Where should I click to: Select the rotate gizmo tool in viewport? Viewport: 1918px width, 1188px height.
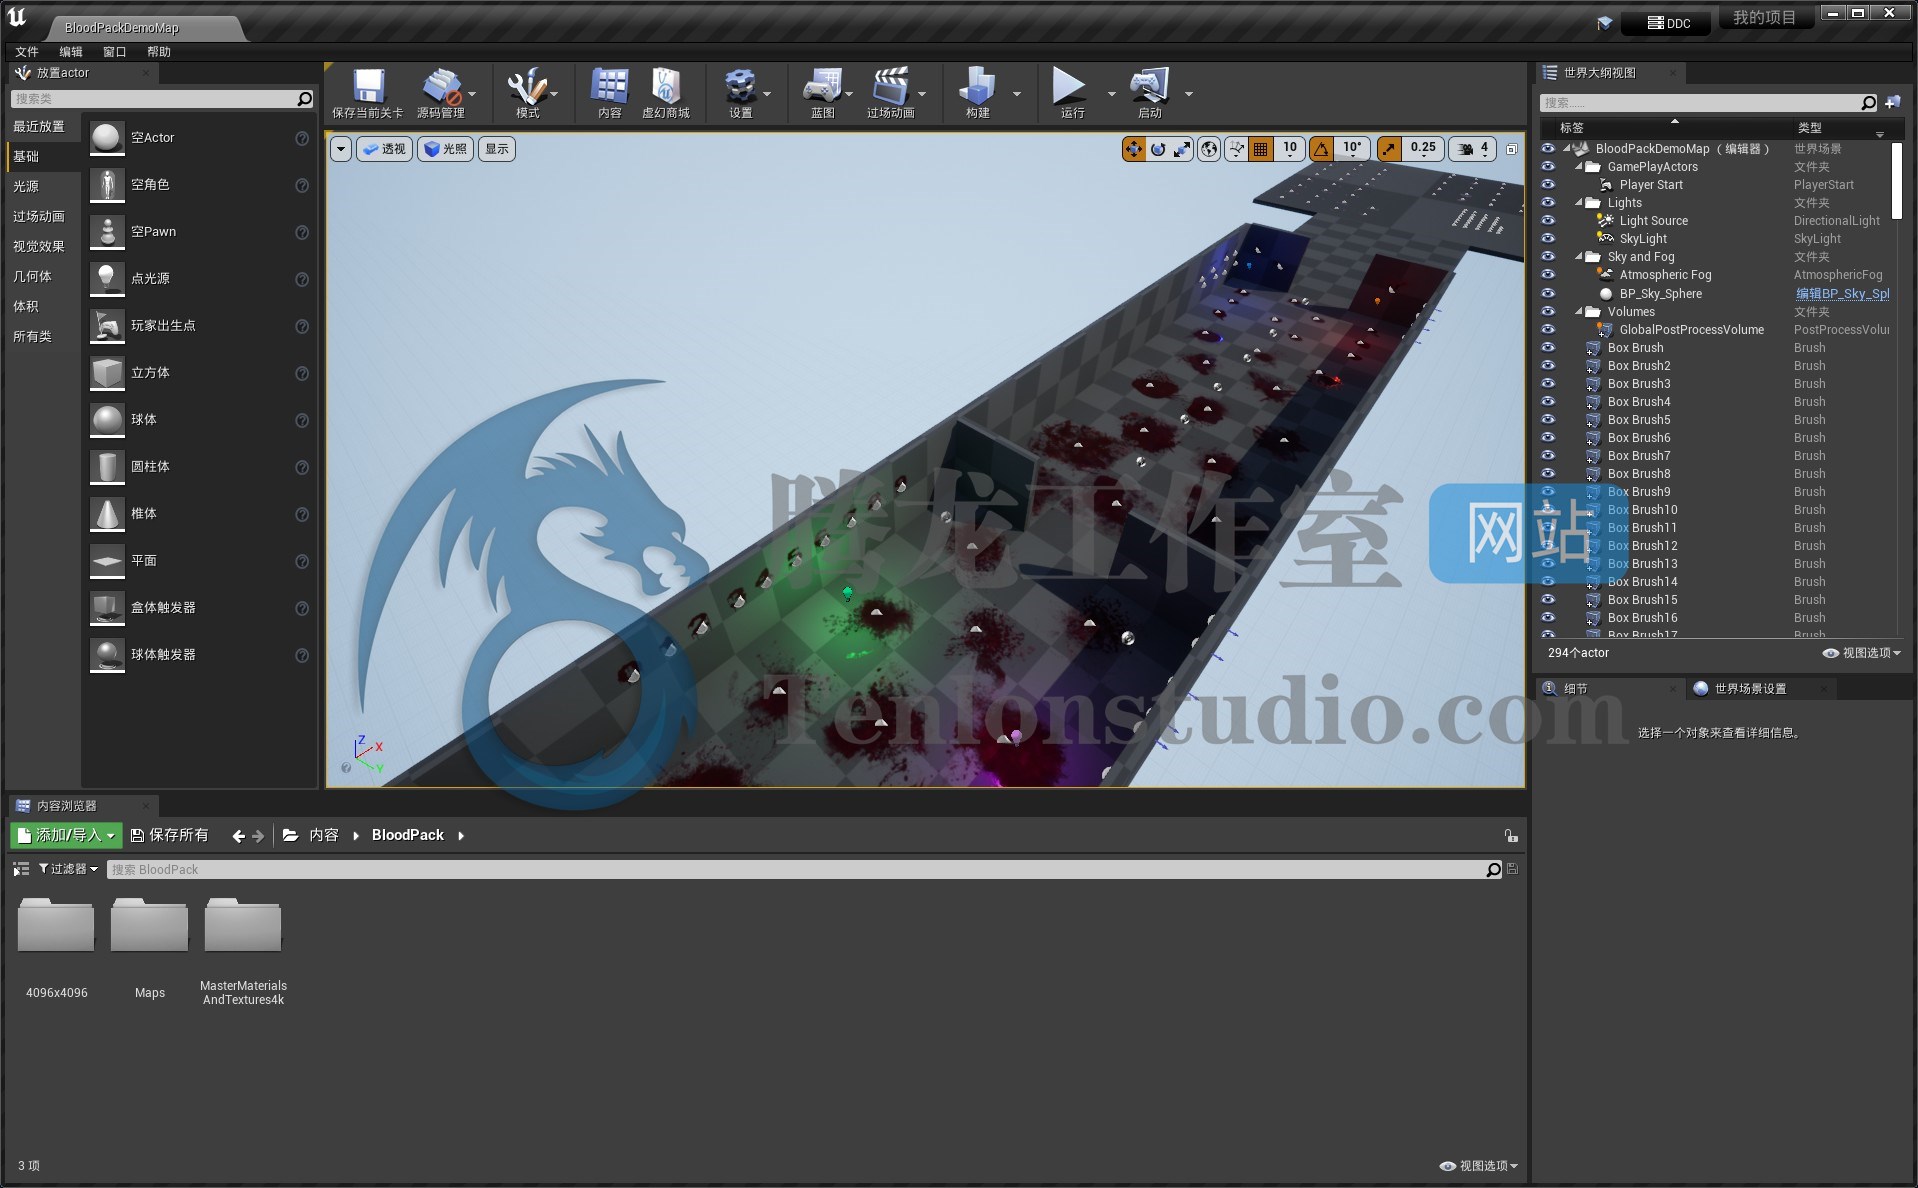pyautogui.click(x=1158, y=149)
